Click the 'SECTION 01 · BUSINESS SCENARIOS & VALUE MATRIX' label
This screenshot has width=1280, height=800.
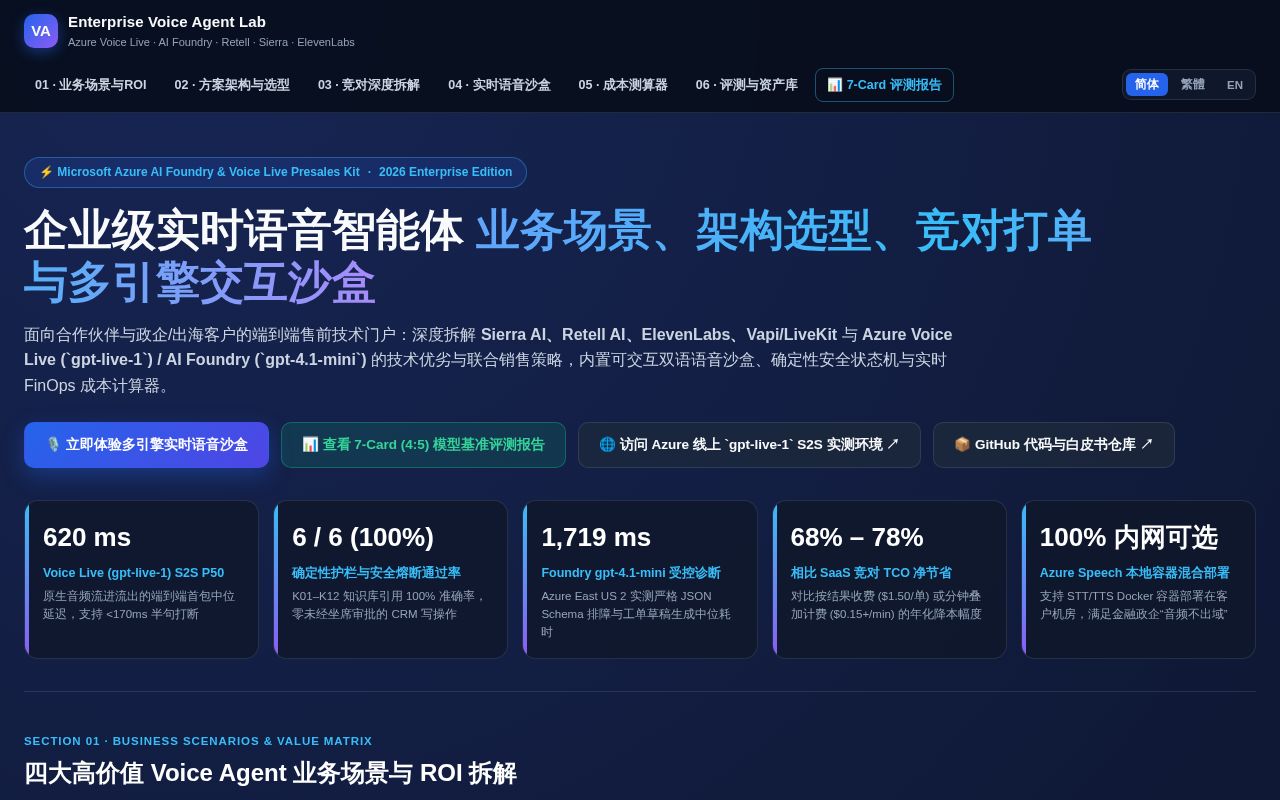[198, 741]
